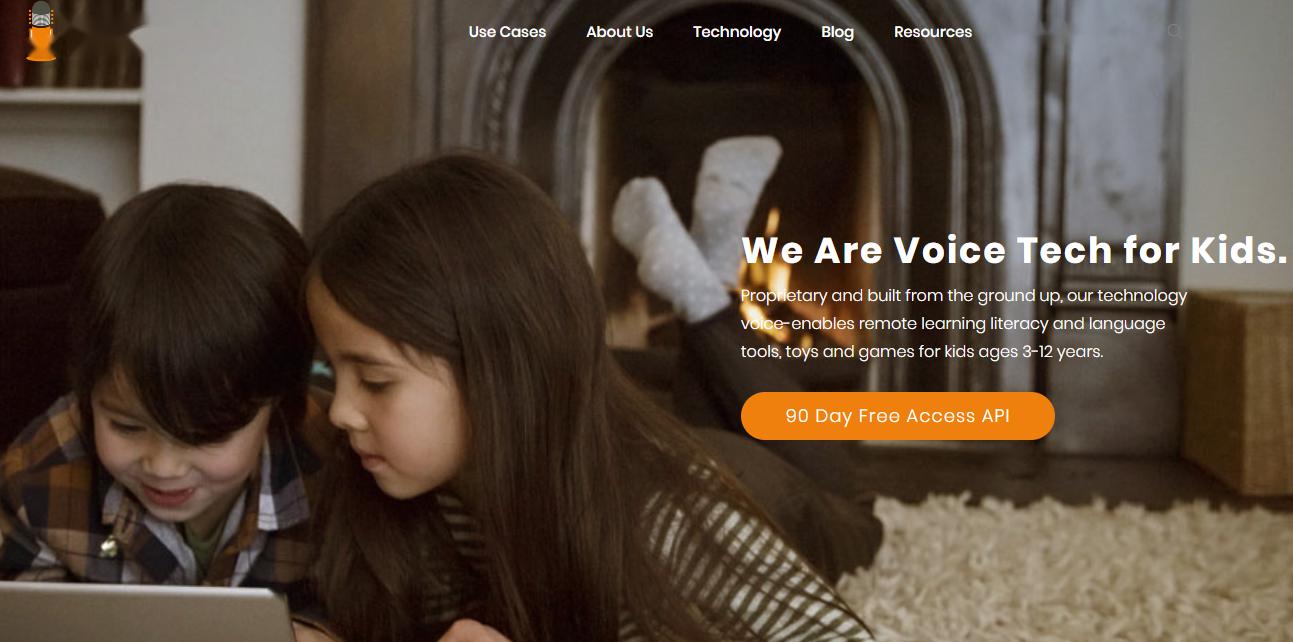
Task: Expand the Resources navigation menu
Action: pyautogui.click(x=933, y=32)
